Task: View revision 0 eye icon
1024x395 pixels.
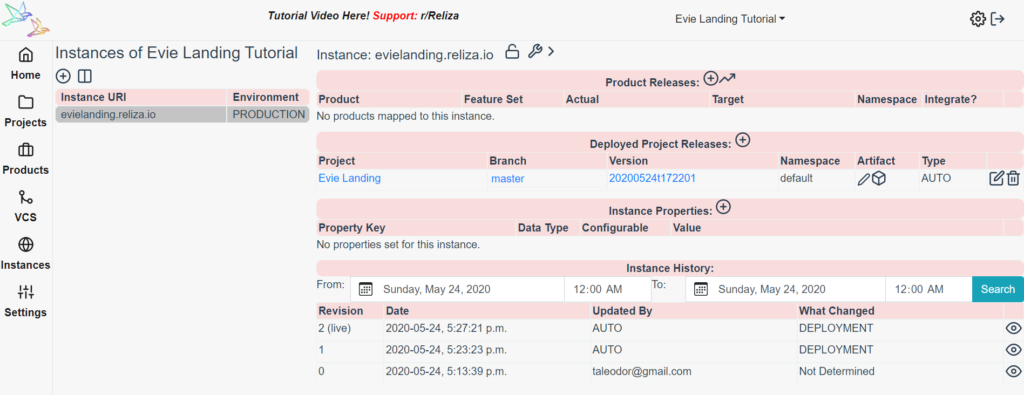Action: pos(1013,371)
